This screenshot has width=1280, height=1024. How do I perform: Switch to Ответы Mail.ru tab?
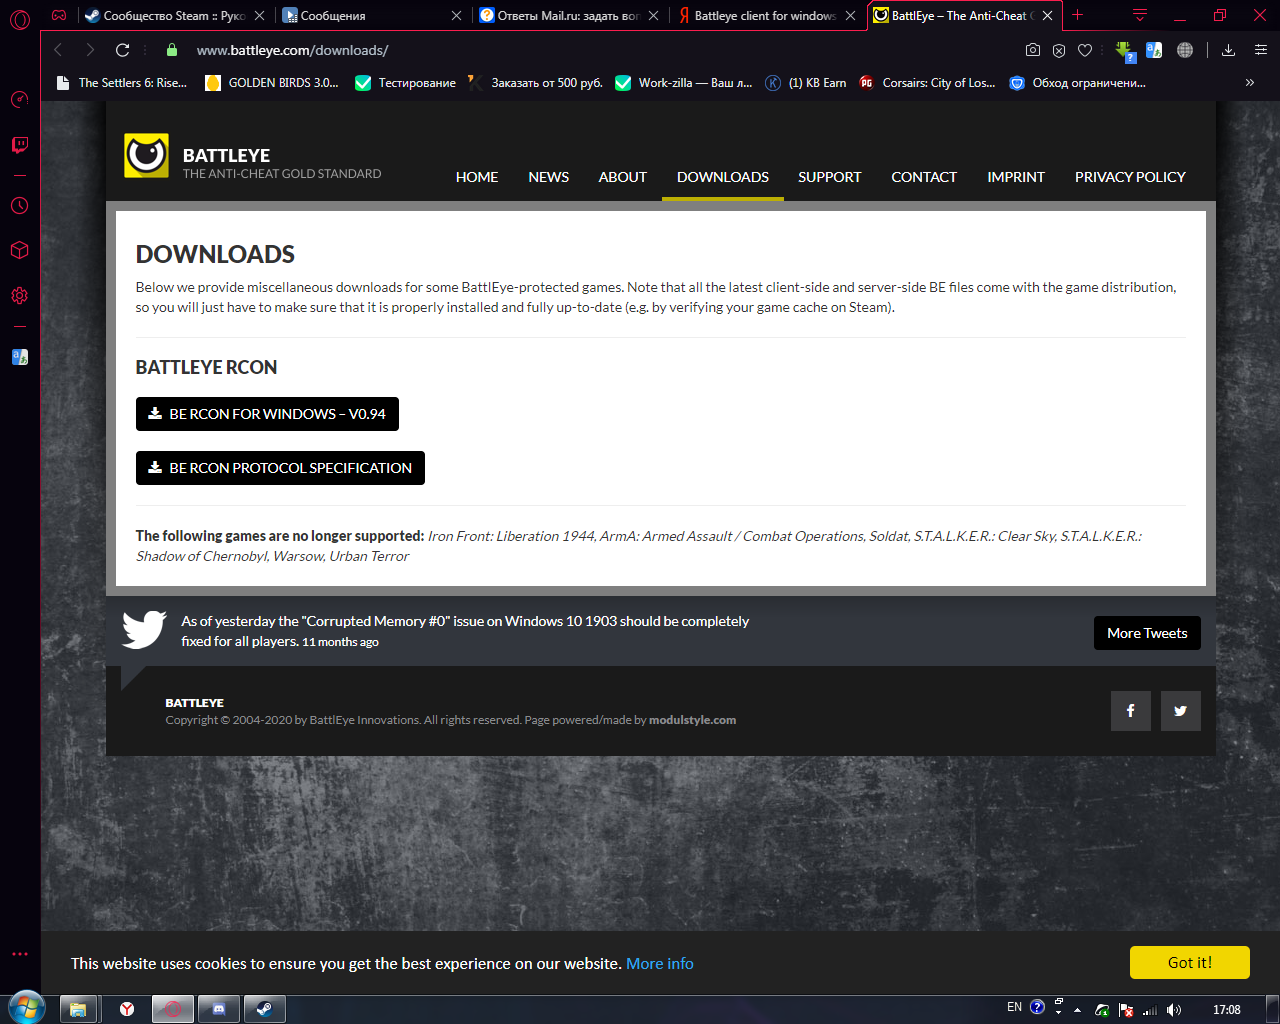567,16
